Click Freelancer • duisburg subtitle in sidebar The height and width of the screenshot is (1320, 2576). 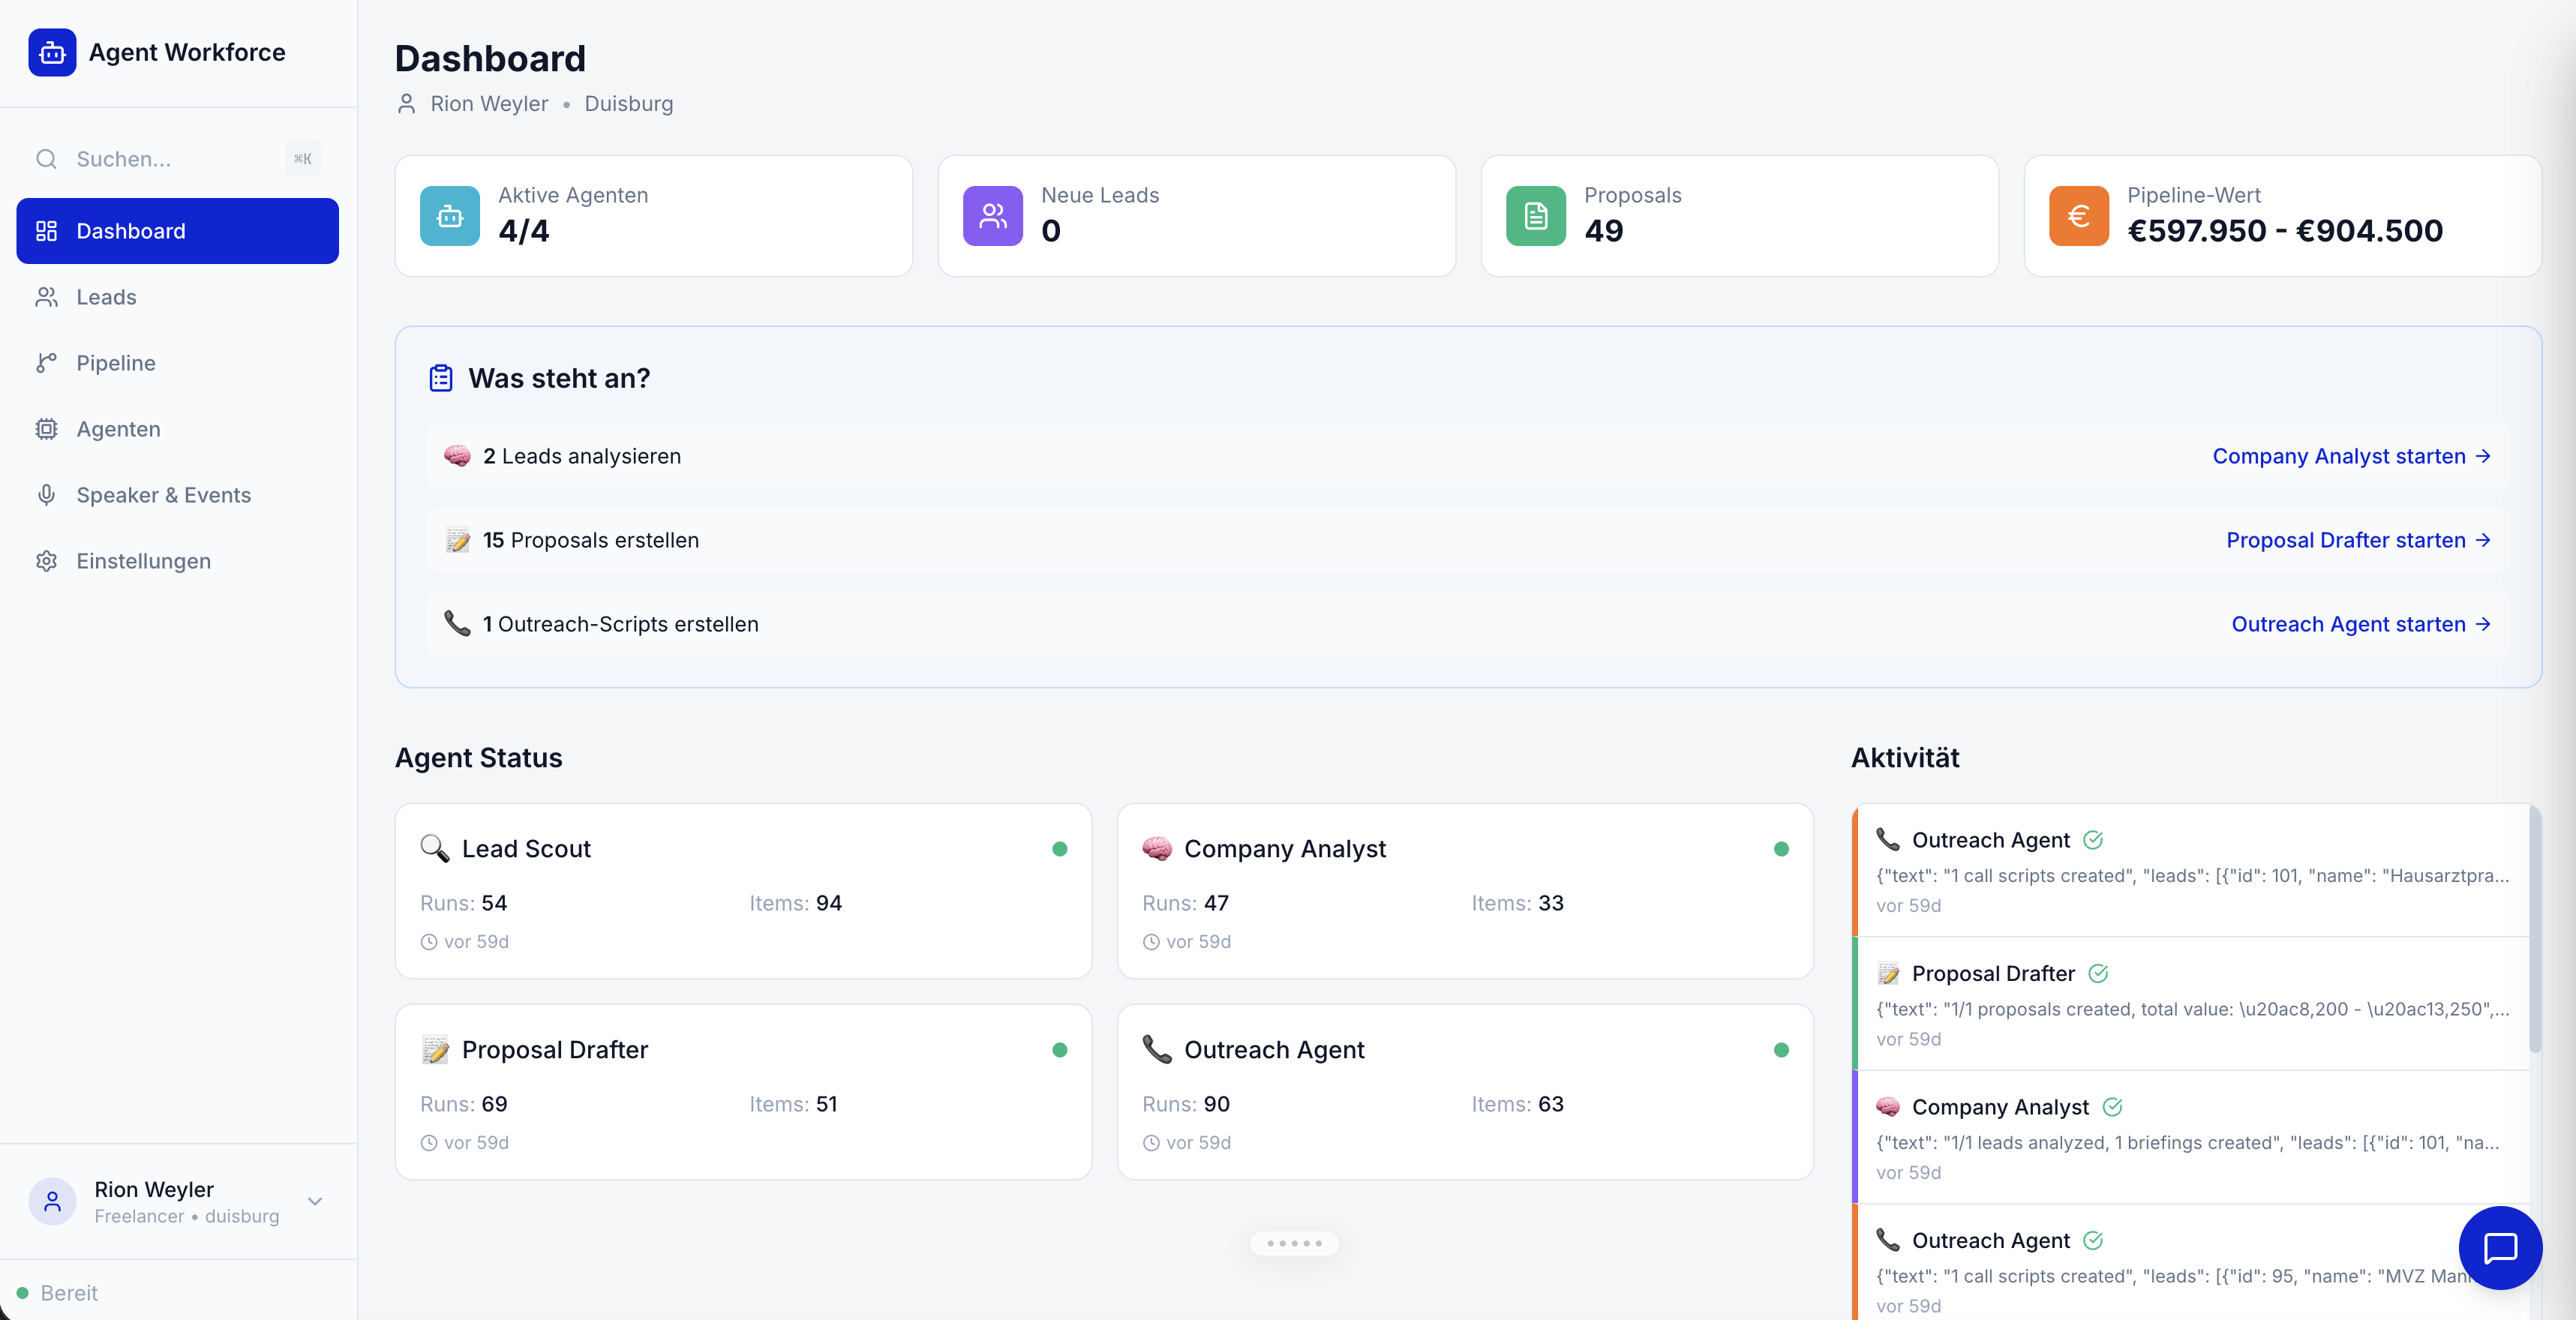(x=187, y=1216)
